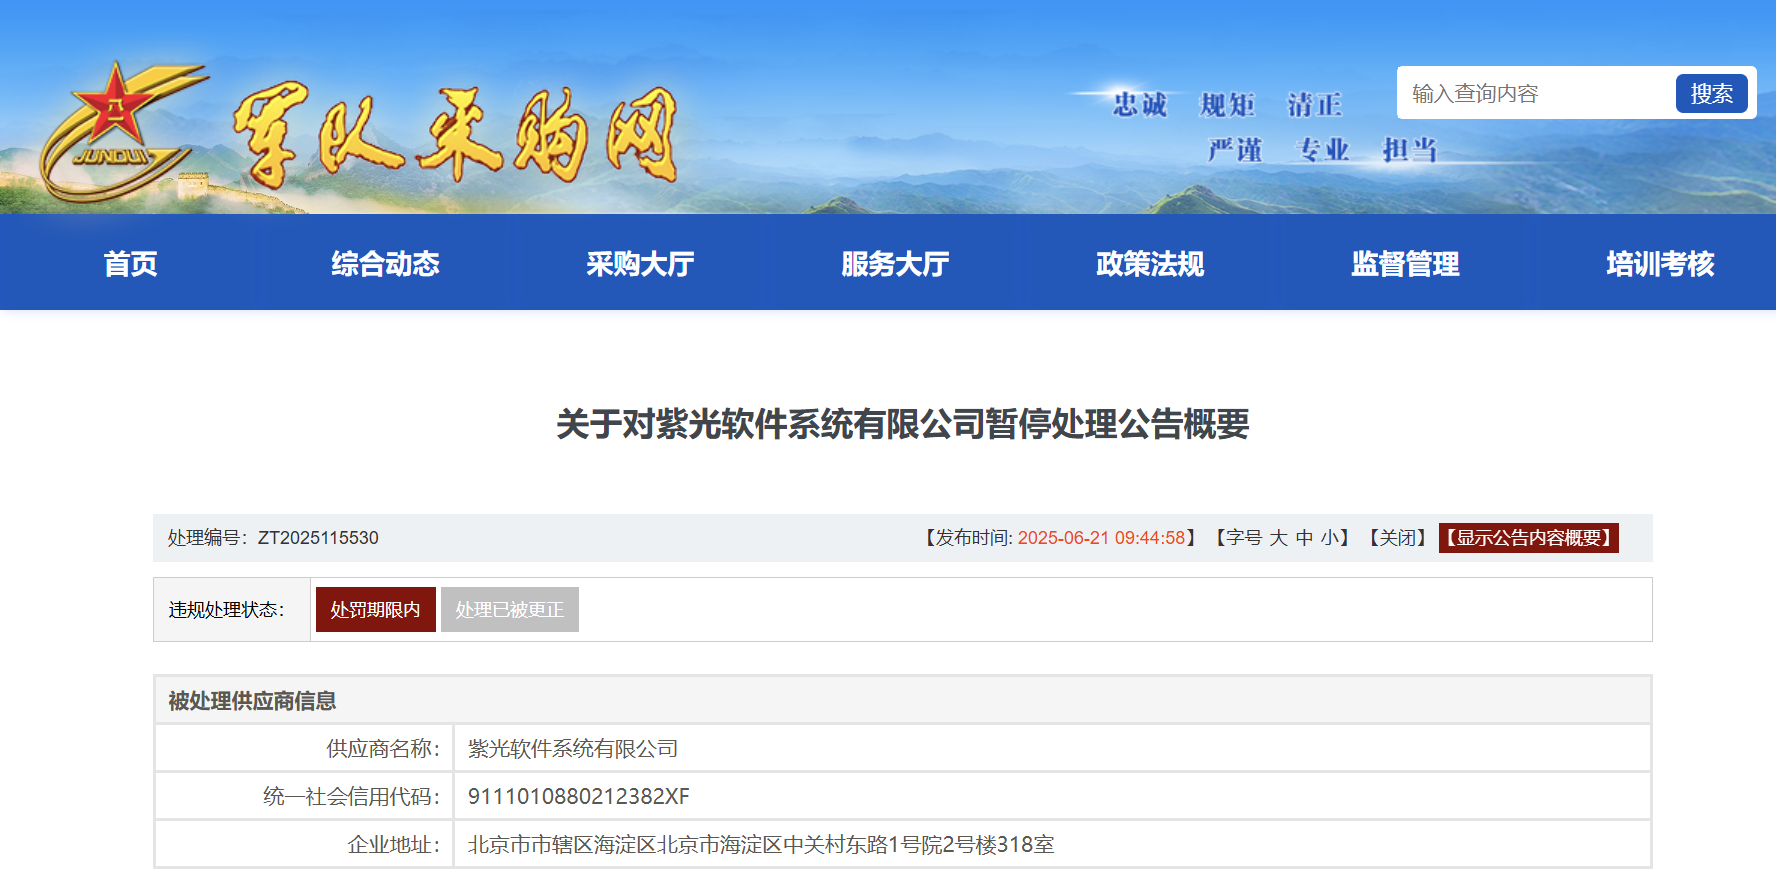The width and height of the screenshot is (1776, 878).
Task: Set font size to 小
Action: [x=1330, y=538]
